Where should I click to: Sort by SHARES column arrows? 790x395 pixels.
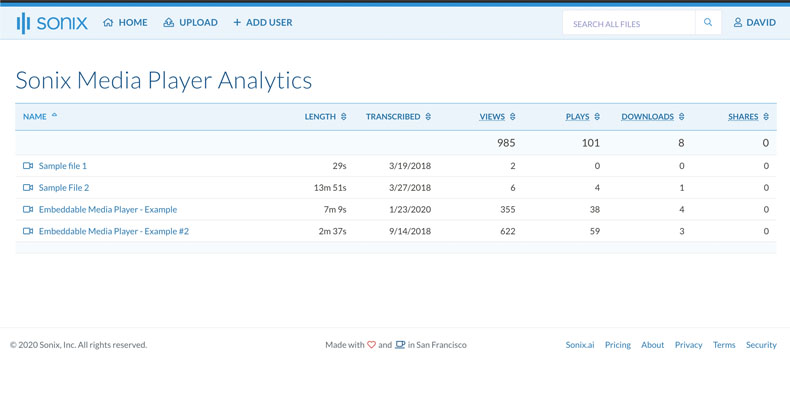[766, 117]
